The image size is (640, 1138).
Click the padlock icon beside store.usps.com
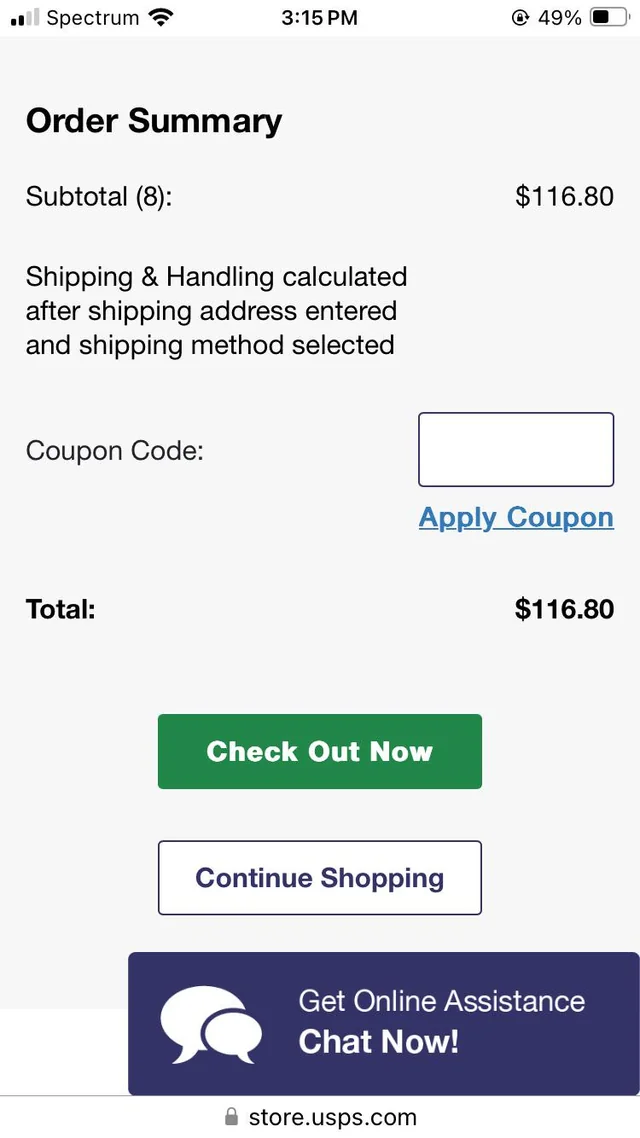point(229,1117)
